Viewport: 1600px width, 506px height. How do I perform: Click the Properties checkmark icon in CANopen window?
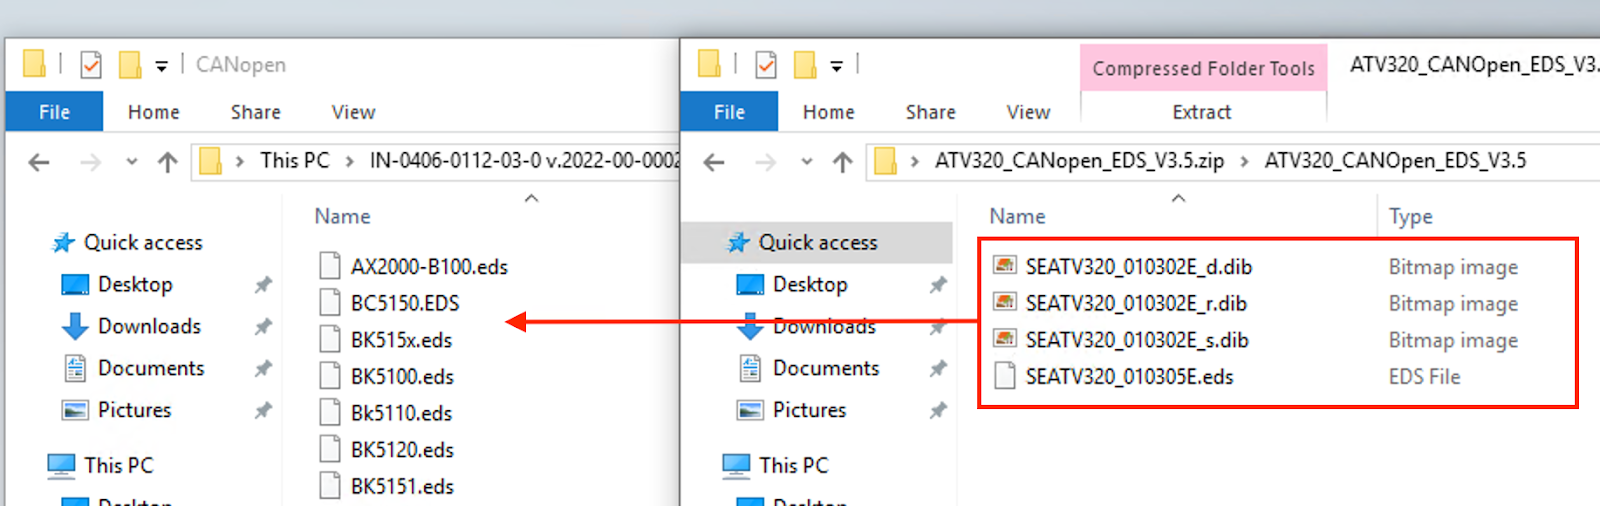click(x=91, y=65)
